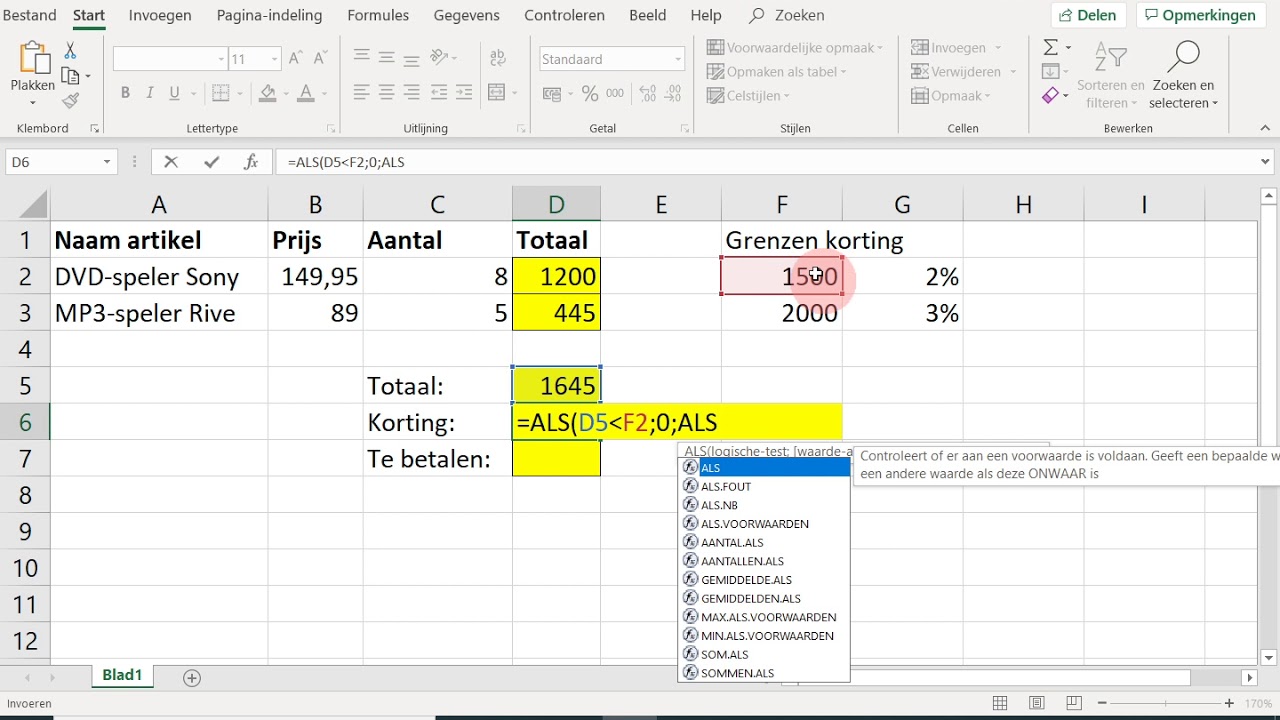Toggle center horizontal alignment
Viewport: 1280px width, 720px height.
[x=387, y=93]
